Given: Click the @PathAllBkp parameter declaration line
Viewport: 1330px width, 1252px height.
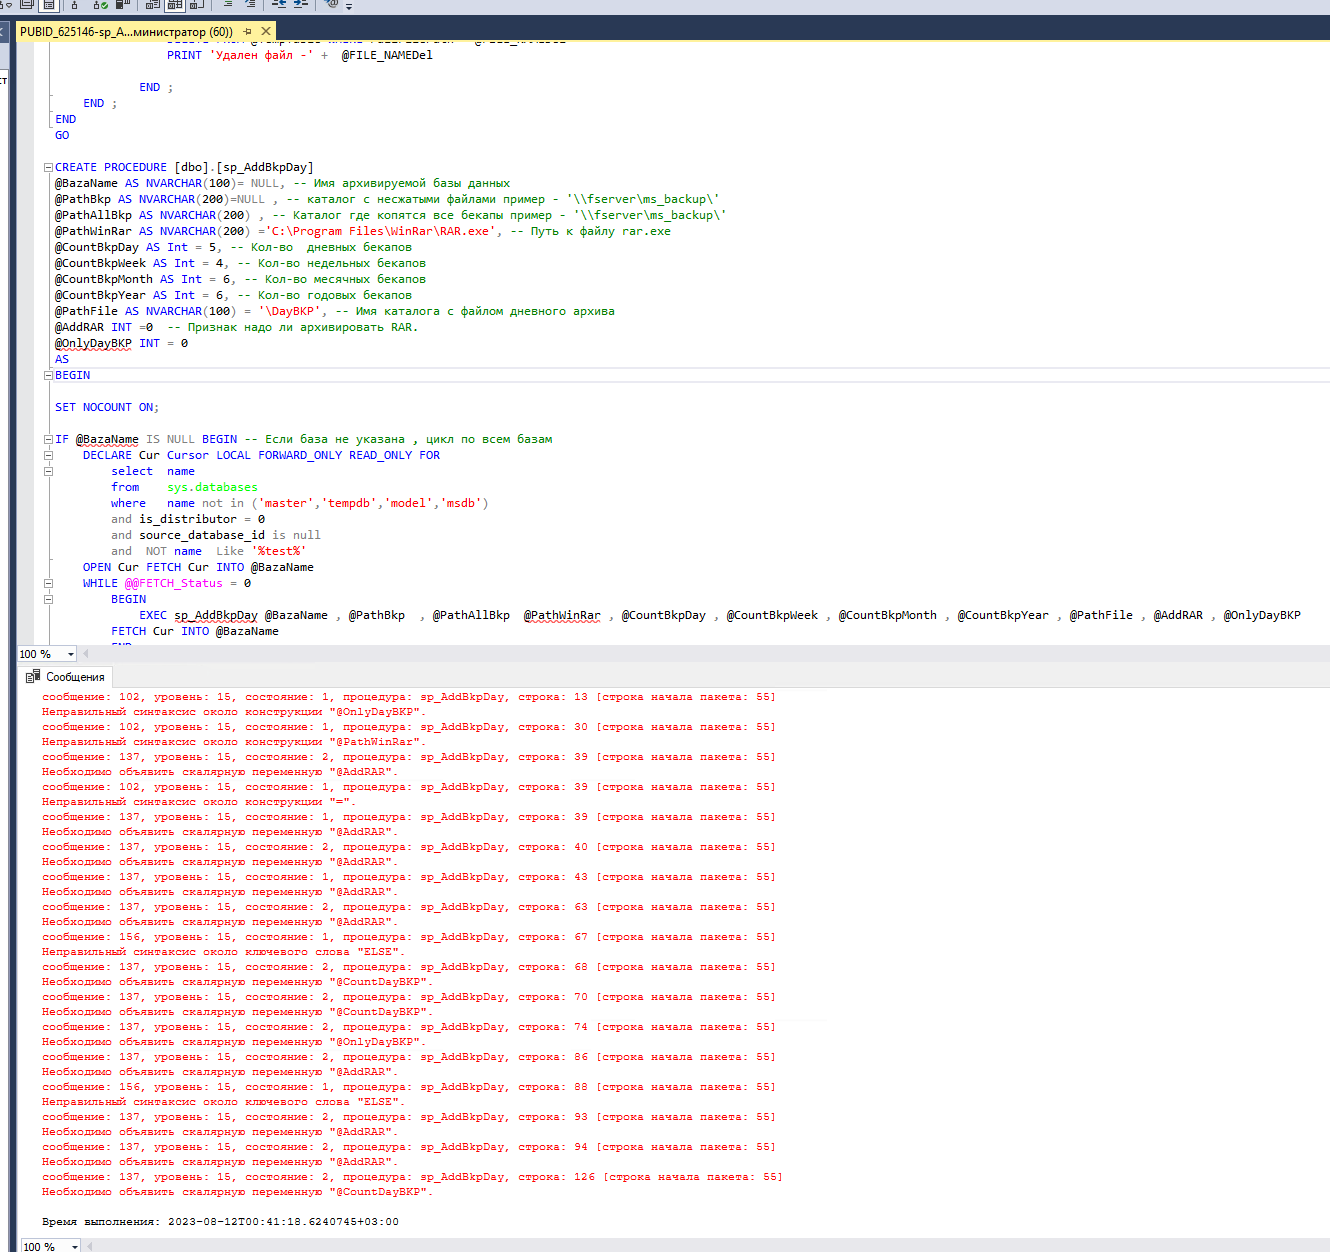Looking at the screenshot, I should click(391, 215).
